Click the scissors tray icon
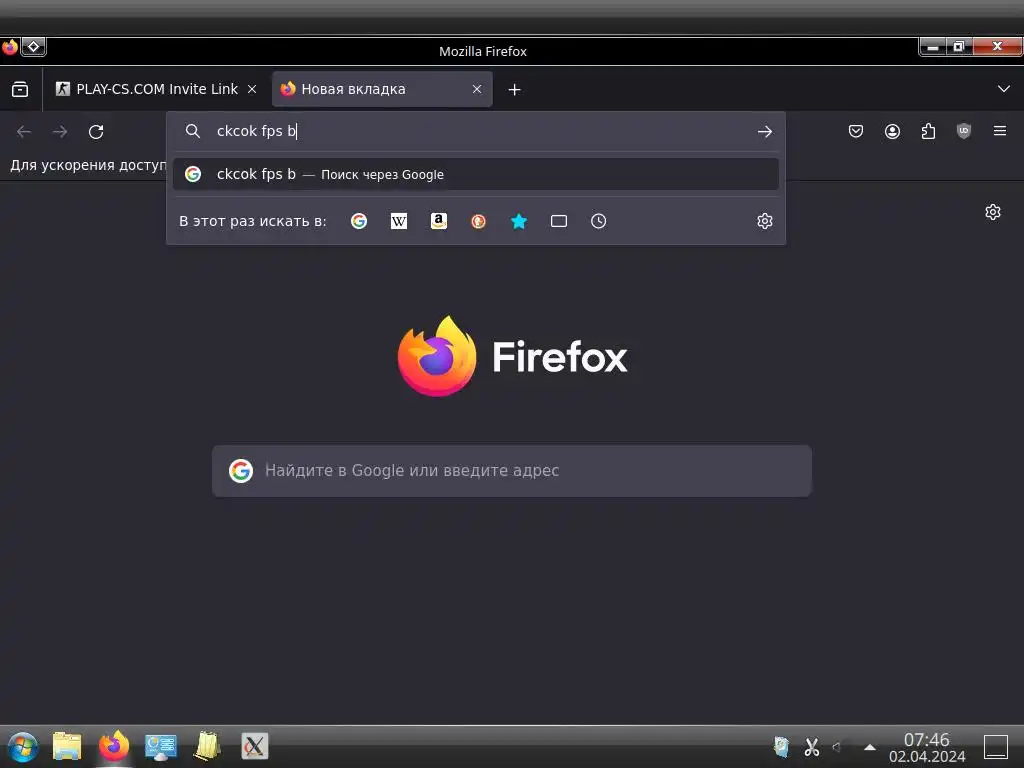 pos(812,746)
